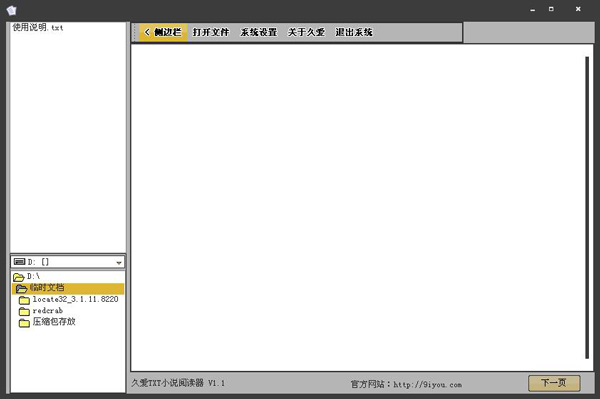The width and height of the screenshot is (600, 399).
Task: Click the folder icon beside 压缩包存放
Action: [24, 323]
